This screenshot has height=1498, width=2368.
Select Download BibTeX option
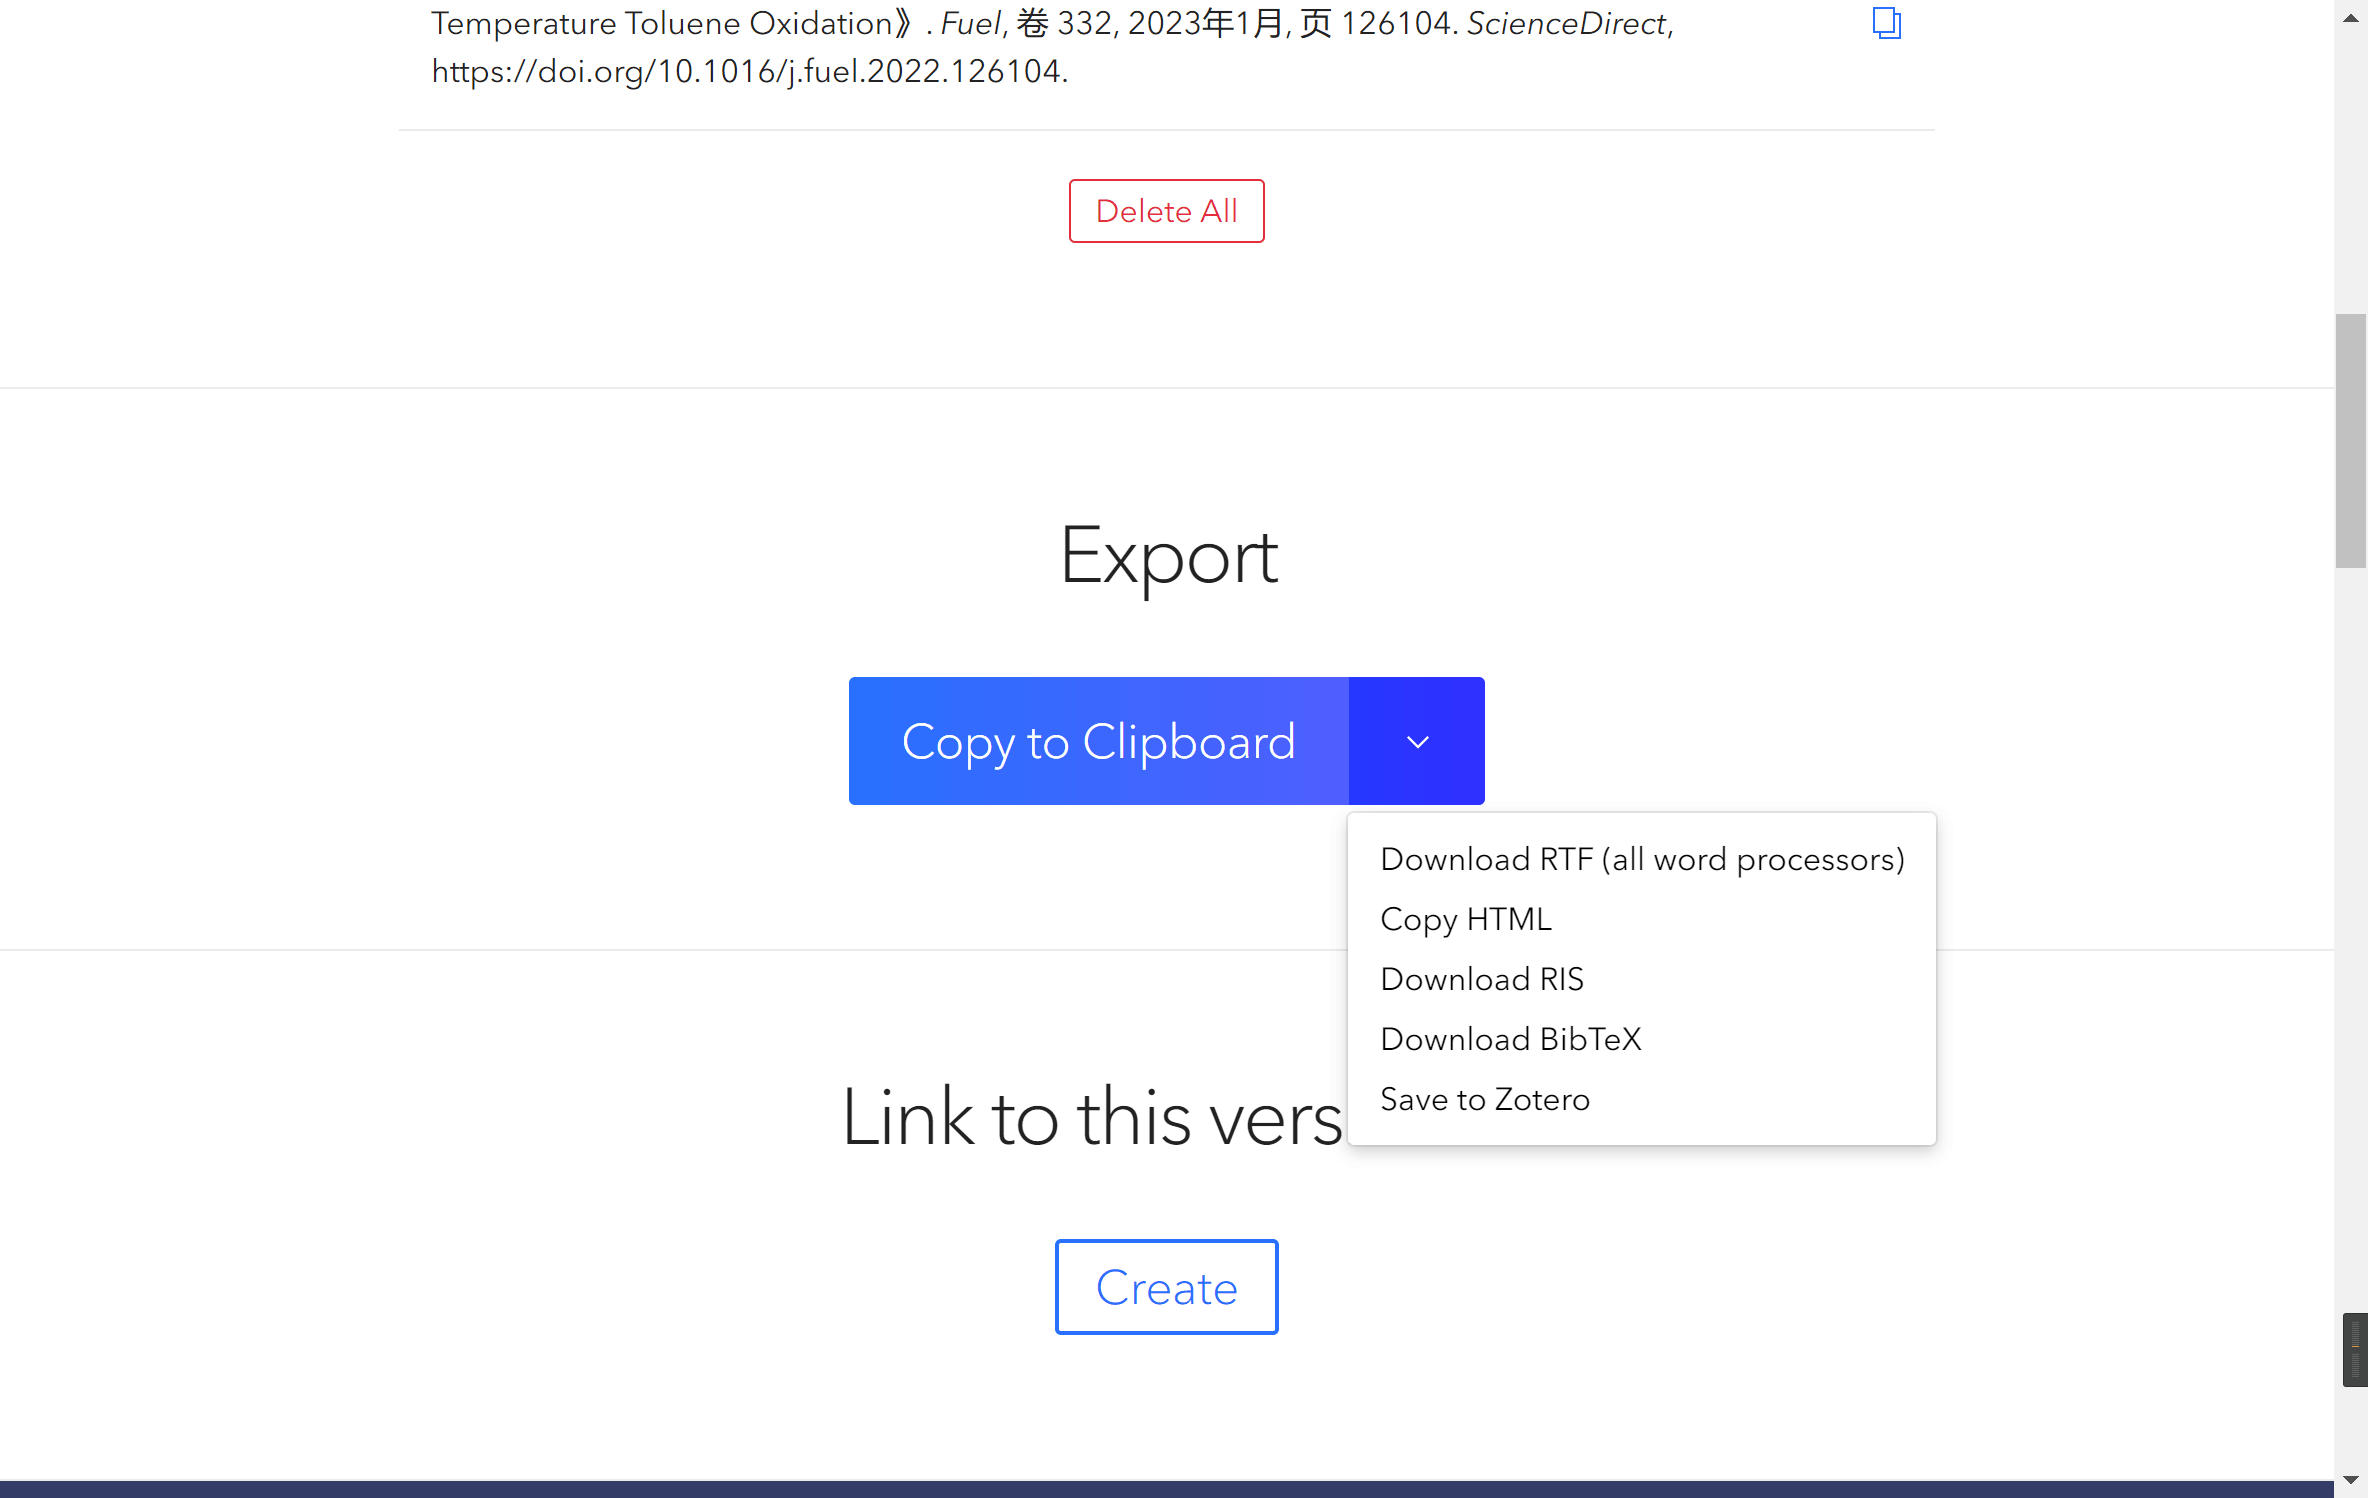(x=1510, y=1037)
